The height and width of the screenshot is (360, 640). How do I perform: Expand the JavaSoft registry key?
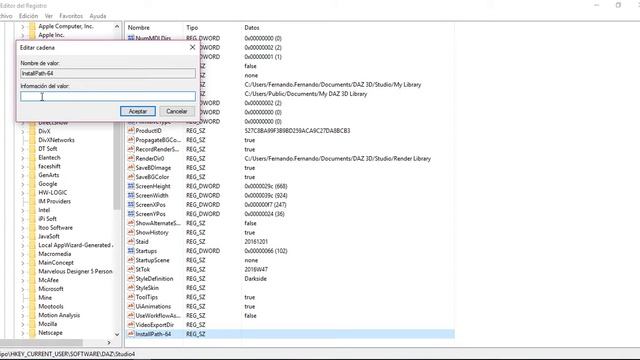22,237
